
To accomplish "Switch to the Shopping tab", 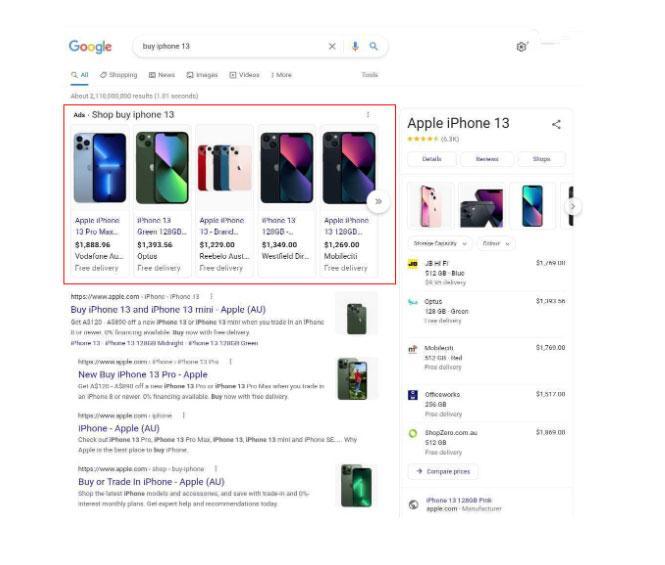I will (119, 75).
